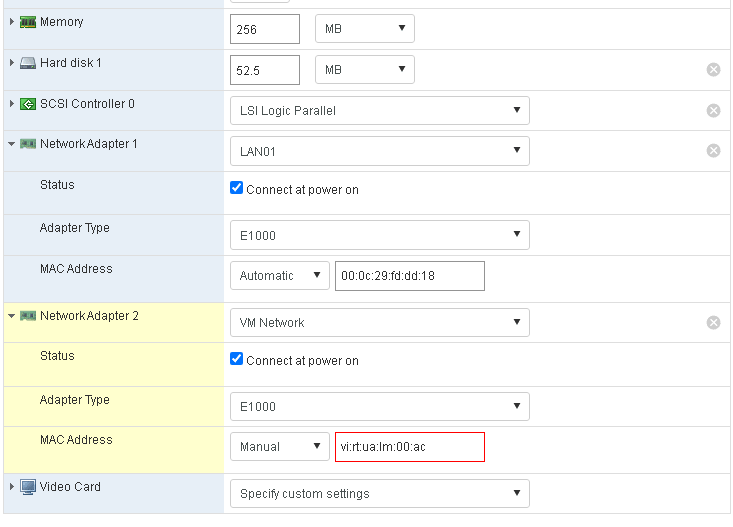This screenshot has height=527, width=733.
Task: Open the Manual MAC address mode dropdown
Action: pyautogui.click(x=280, y=447)
